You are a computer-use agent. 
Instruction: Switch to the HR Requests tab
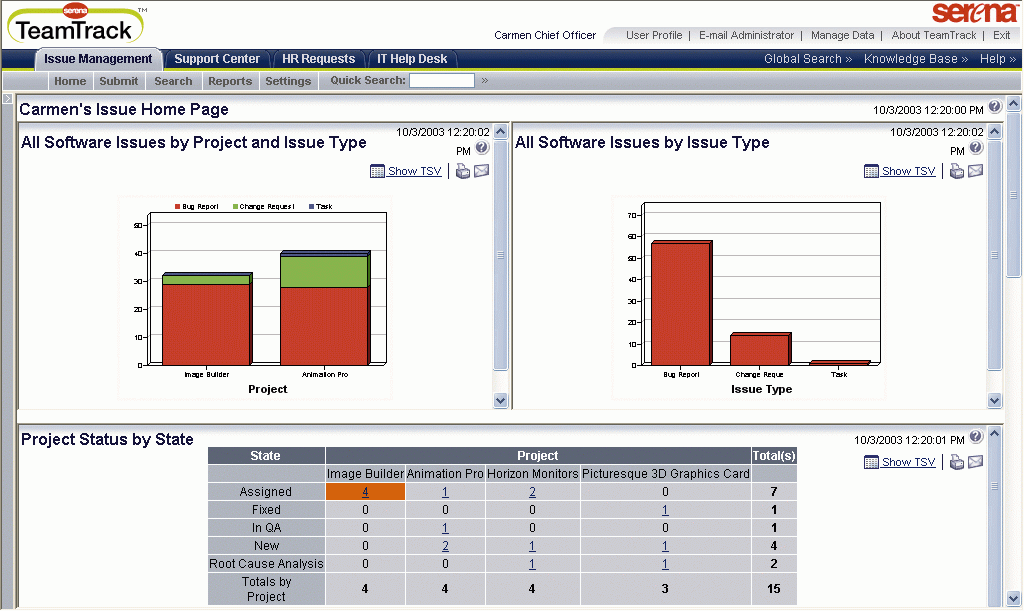tap(319, 59)
